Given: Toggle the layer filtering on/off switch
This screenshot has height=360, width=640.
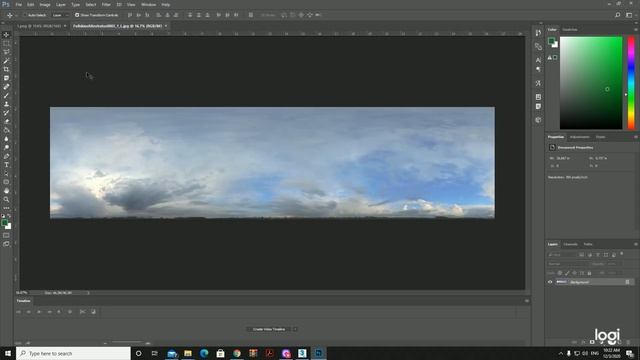Looking at the screenshot, I should coord(622,254).
